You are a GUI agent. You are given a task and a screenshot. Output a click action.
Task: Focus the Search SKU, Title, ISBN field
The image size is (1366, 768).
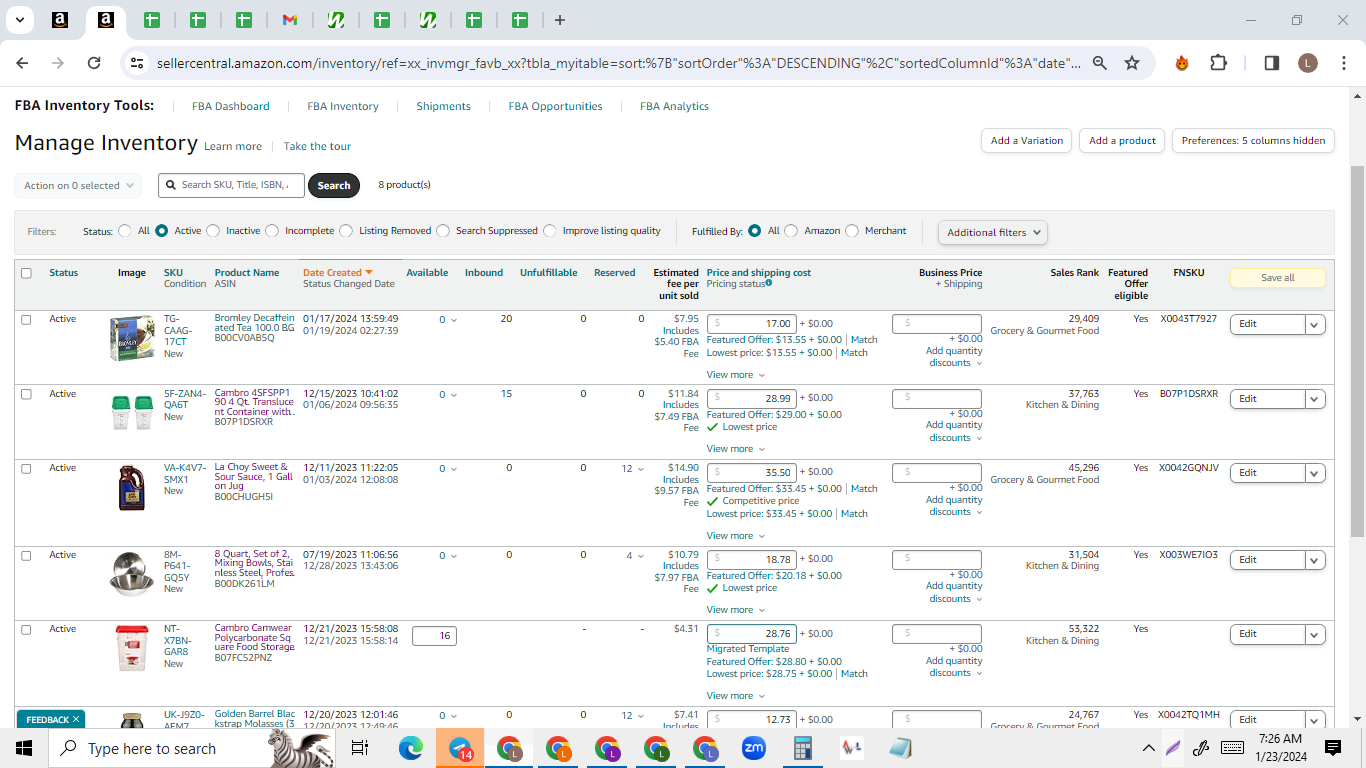pos(231,185)
